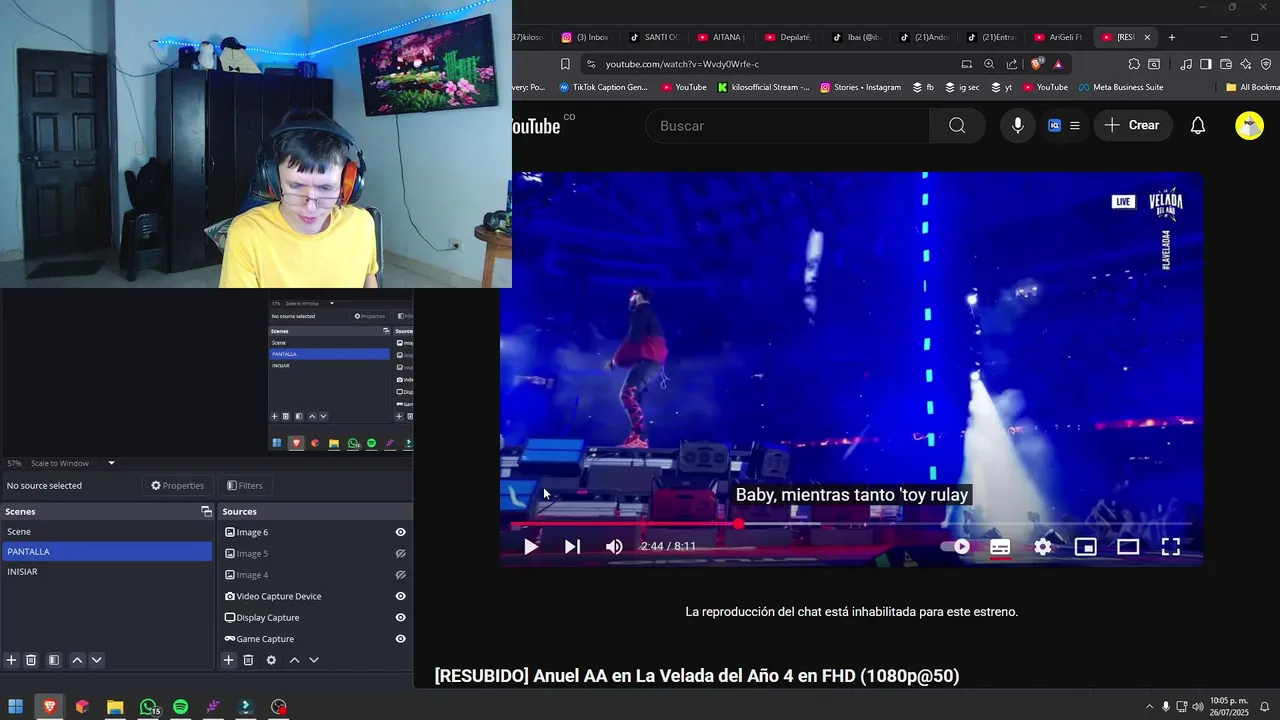This screenshot has width=1280, height=720.
Task: Open the Scale to Window dropdown
Action: click(x=72, y=463)
